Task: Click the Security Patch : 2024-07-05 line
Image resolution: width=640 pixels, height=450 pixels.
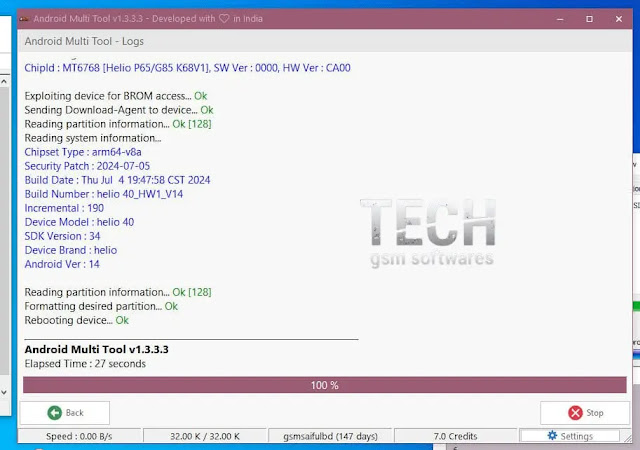Action: pos(87,166)
